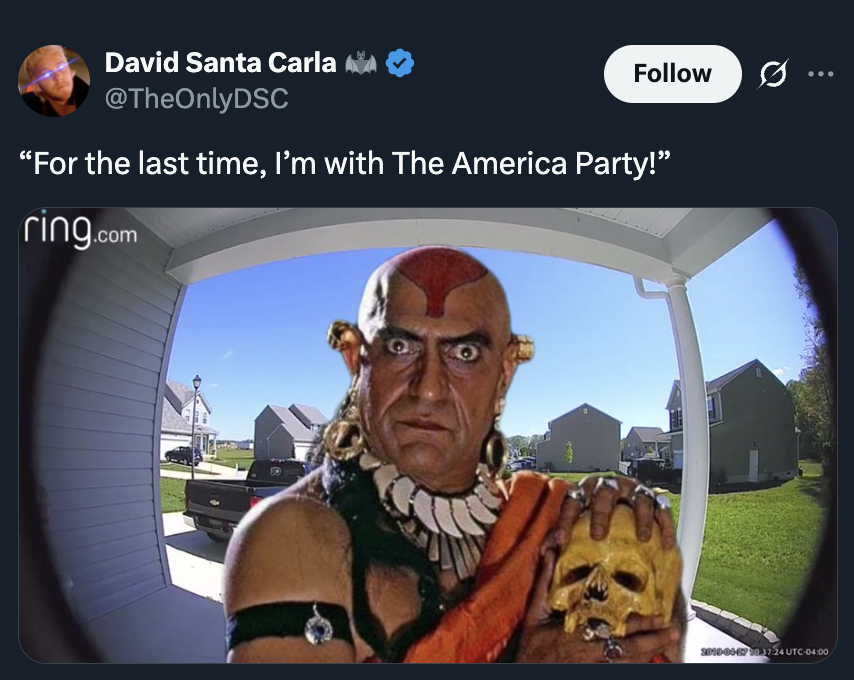Open the David Santa Carla display name link
854x680 pixels.
(220, 63)
